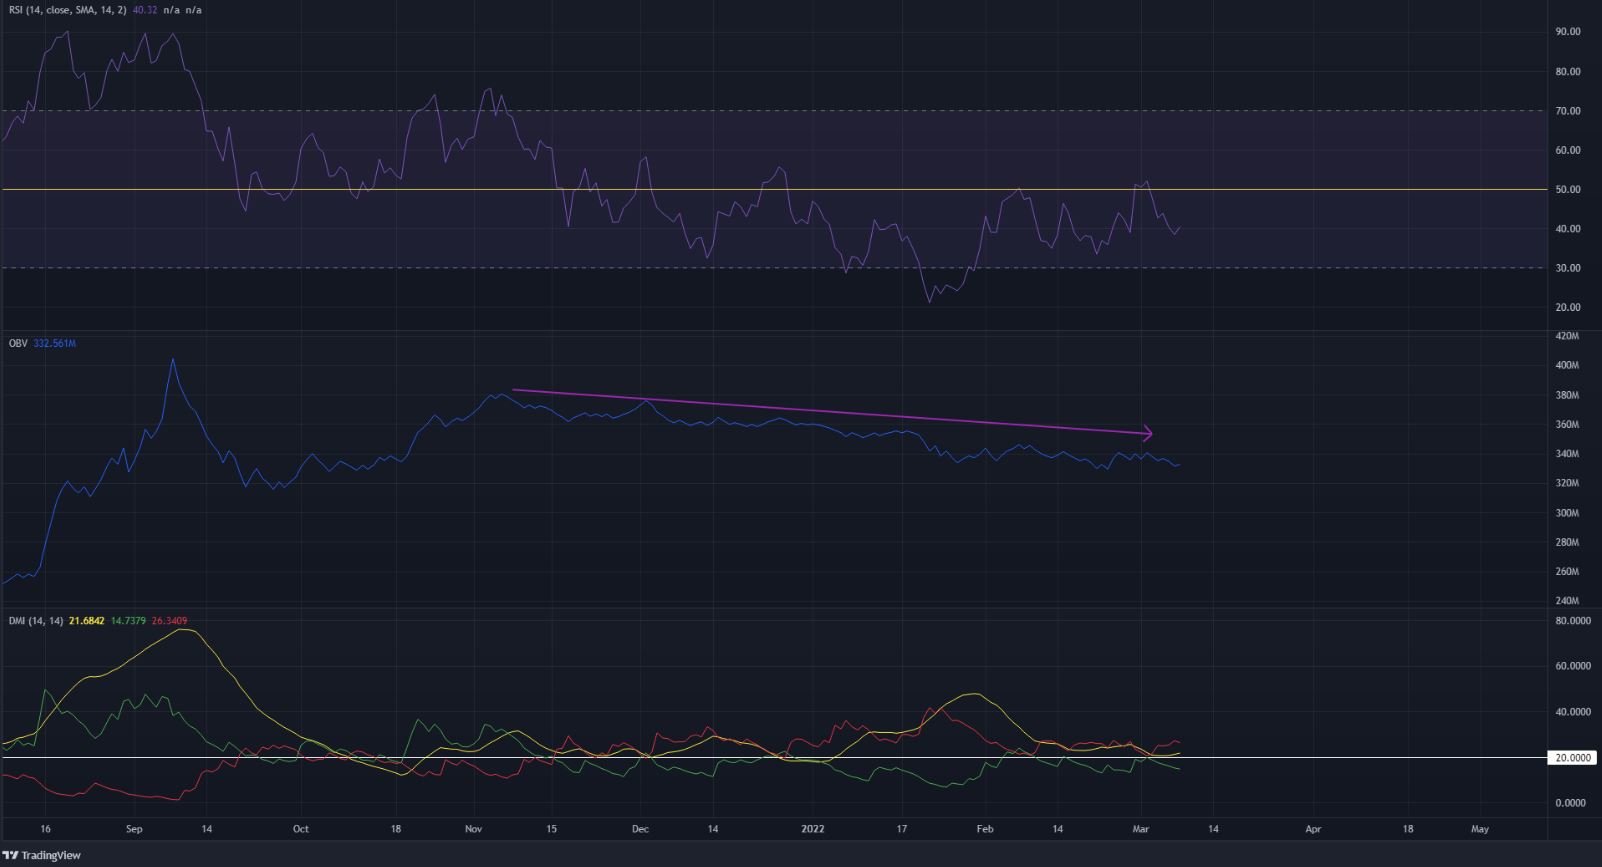Click the OBV value 332.561M

point(55,343)
